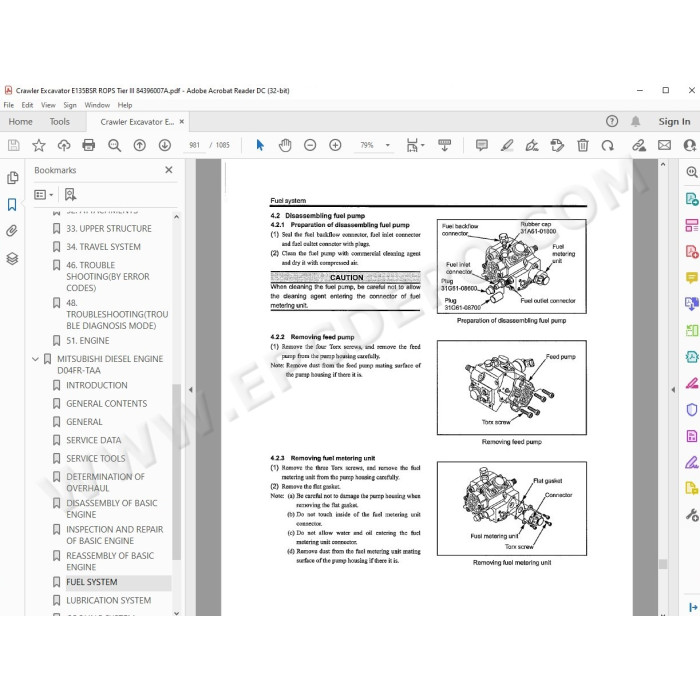The image size is (700, 700).
Task: Go to next page arrow
Action: (165, 145)
